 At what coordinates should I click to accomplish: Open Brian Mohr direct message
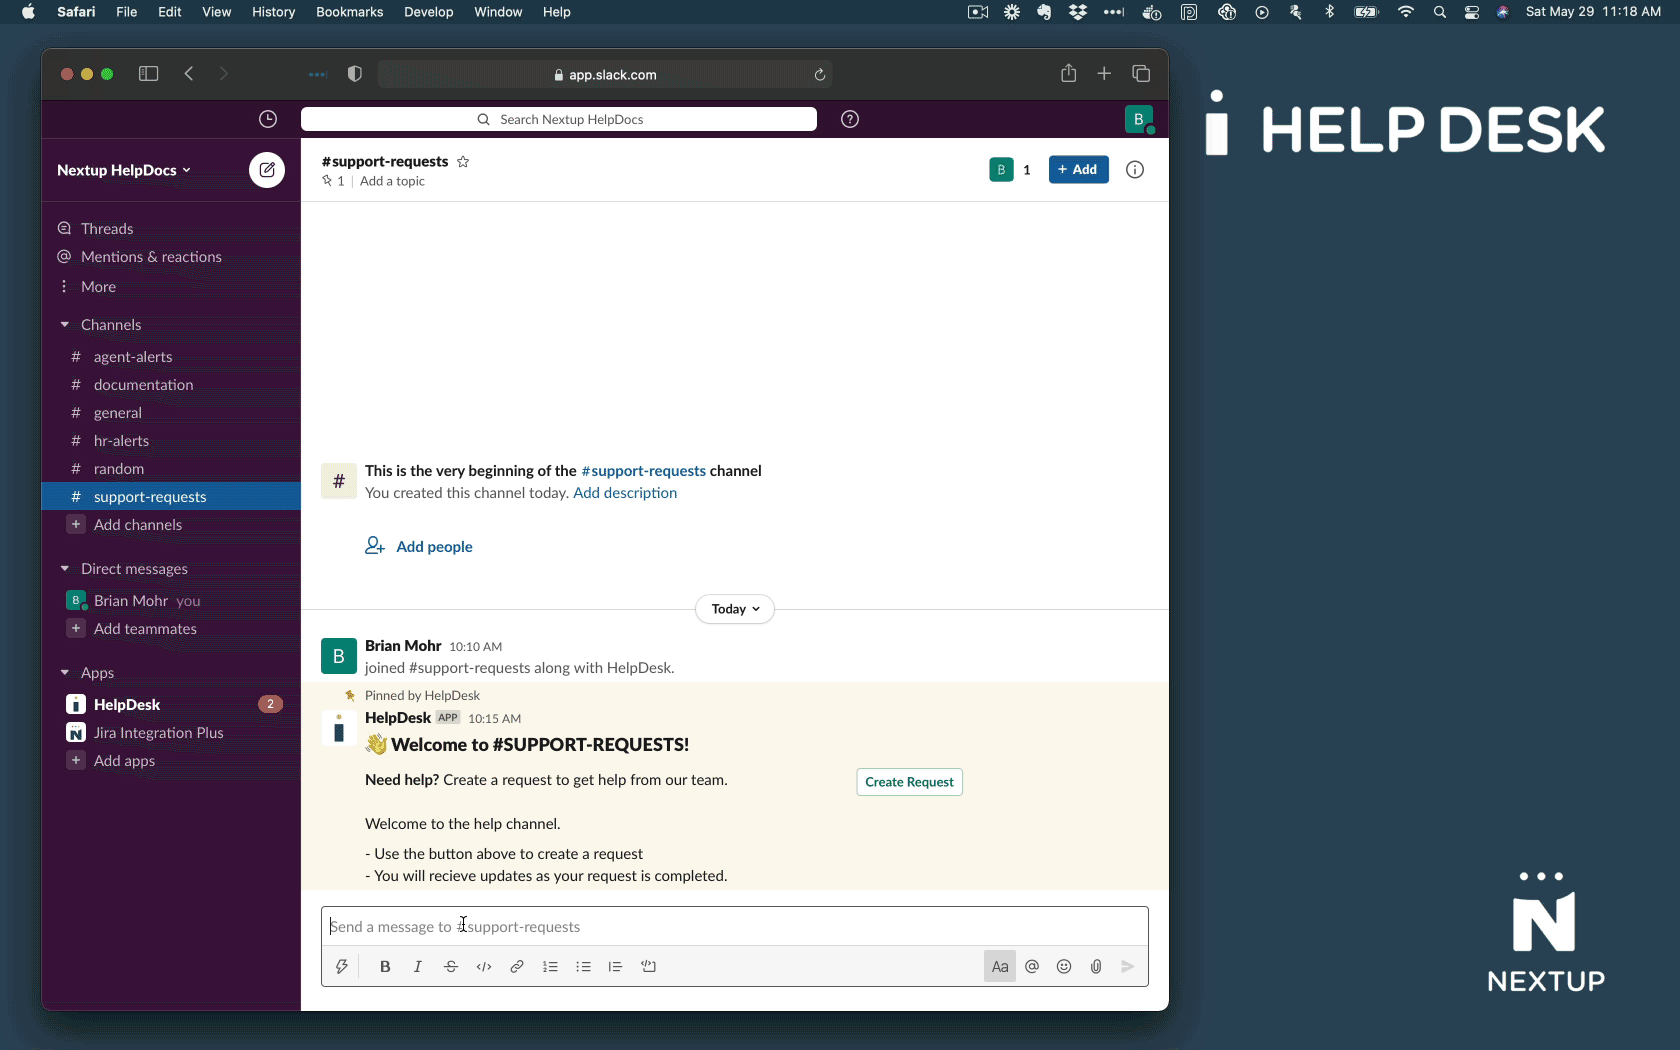(171, 601)
